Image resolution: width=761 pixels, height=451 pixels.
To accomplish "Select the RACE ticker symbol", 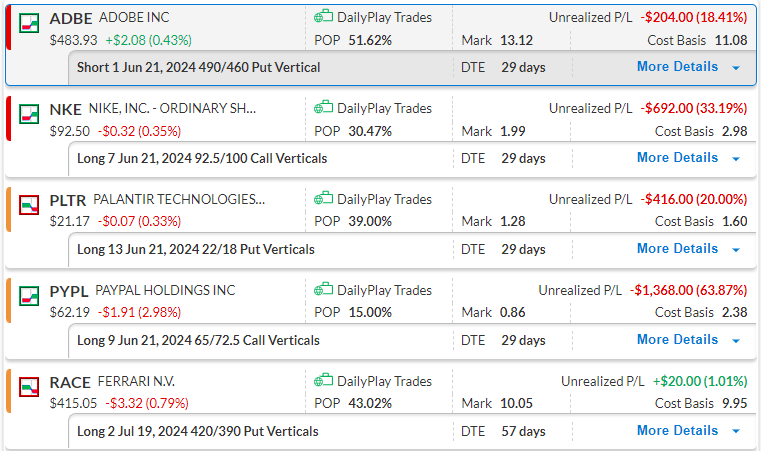I will click(x=70, y=383).
